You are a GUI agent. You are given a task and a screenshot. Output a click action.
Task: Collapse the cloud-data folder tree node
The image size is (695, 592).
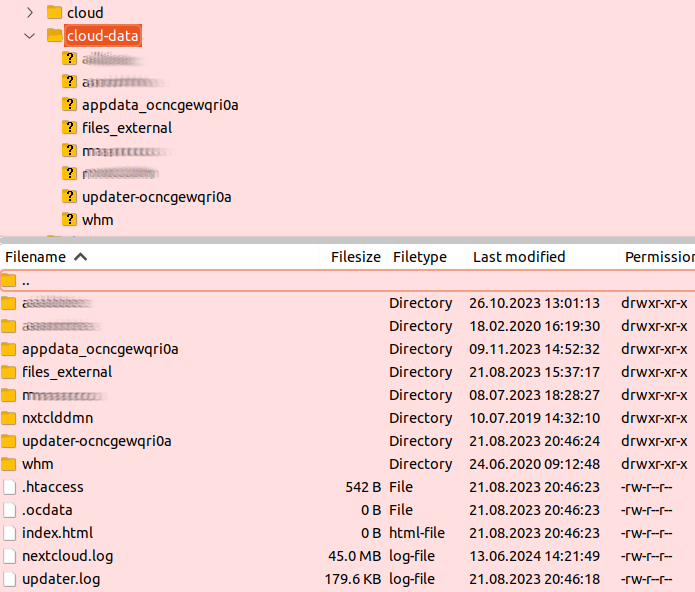click(x=29, y=36)
